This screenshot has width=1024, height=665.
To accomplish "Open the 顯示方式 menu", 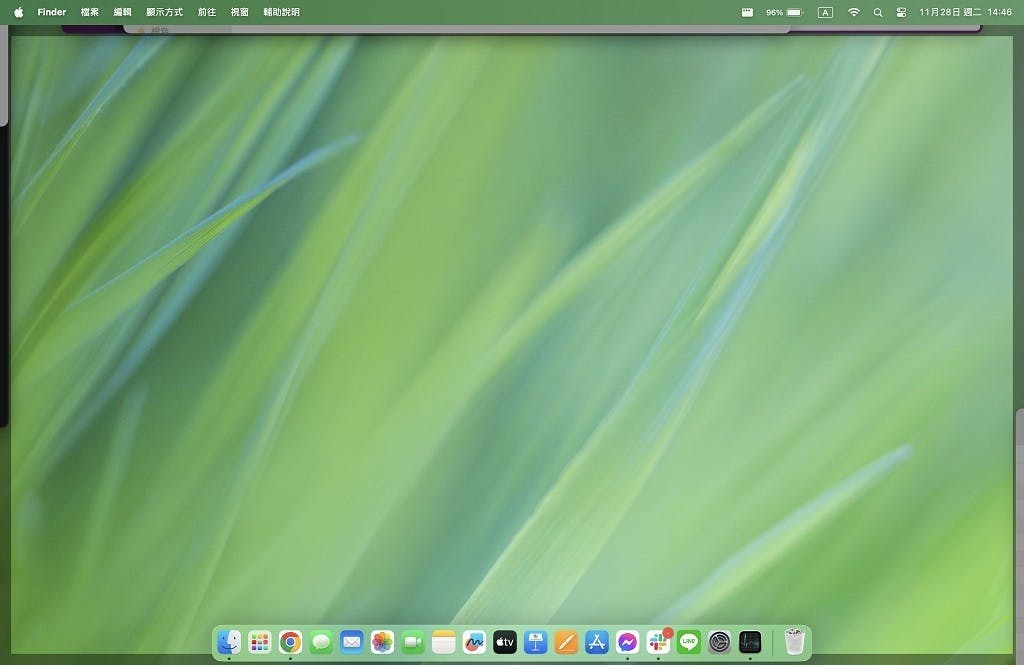I will (164, 12).
